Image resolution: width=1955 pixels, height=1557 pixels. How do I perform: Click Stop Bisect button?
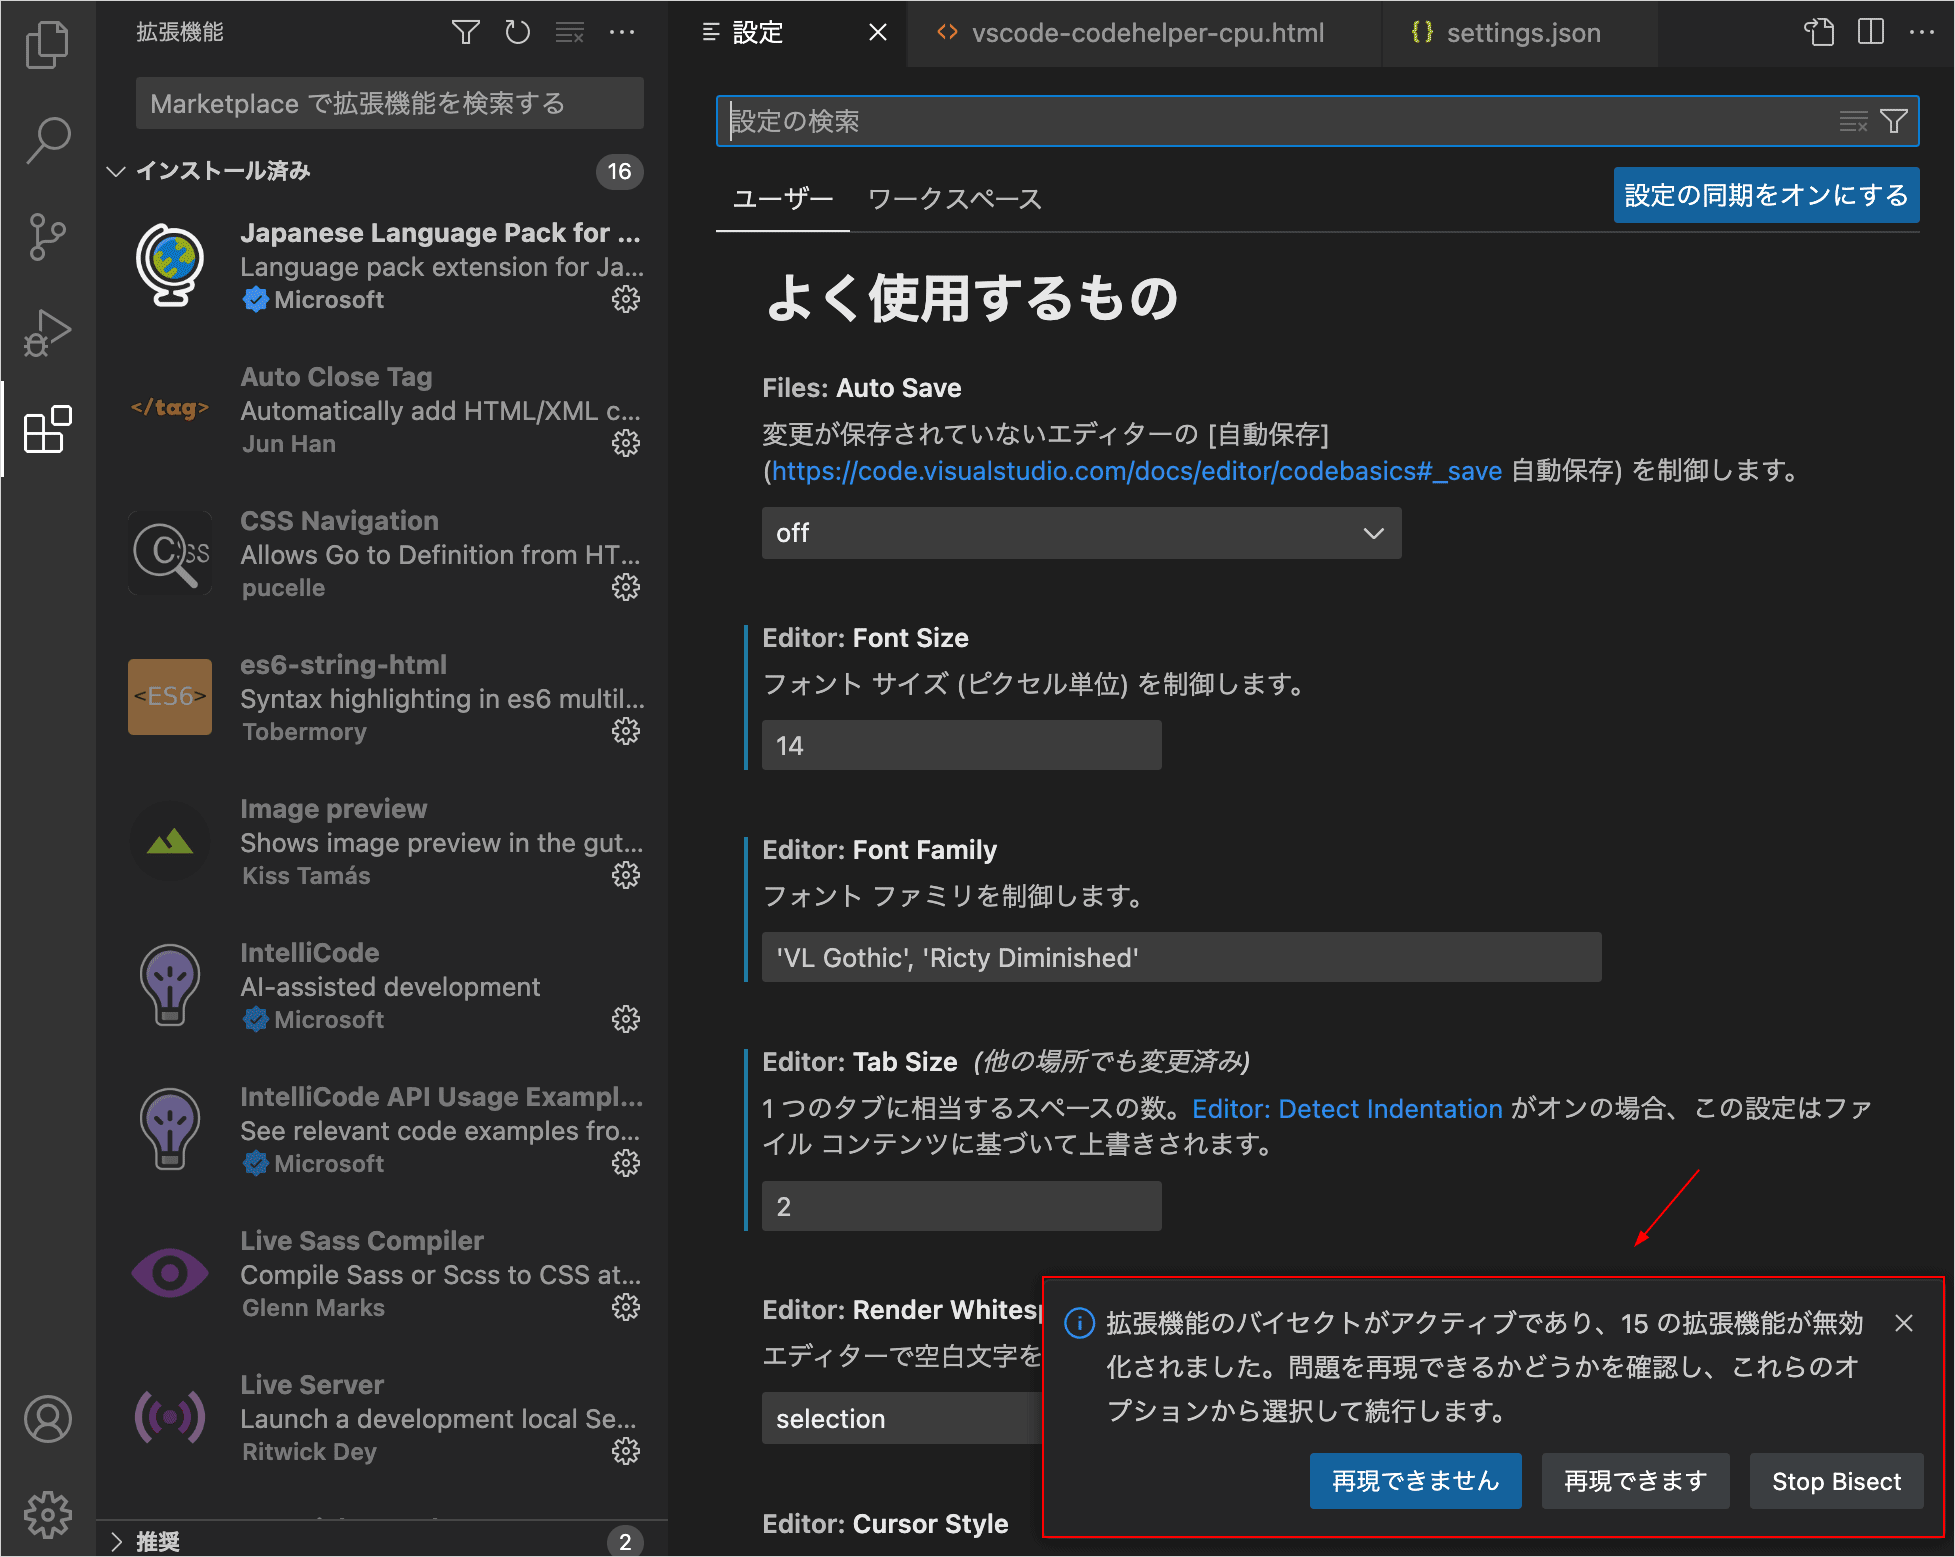pos(1836,1481)
